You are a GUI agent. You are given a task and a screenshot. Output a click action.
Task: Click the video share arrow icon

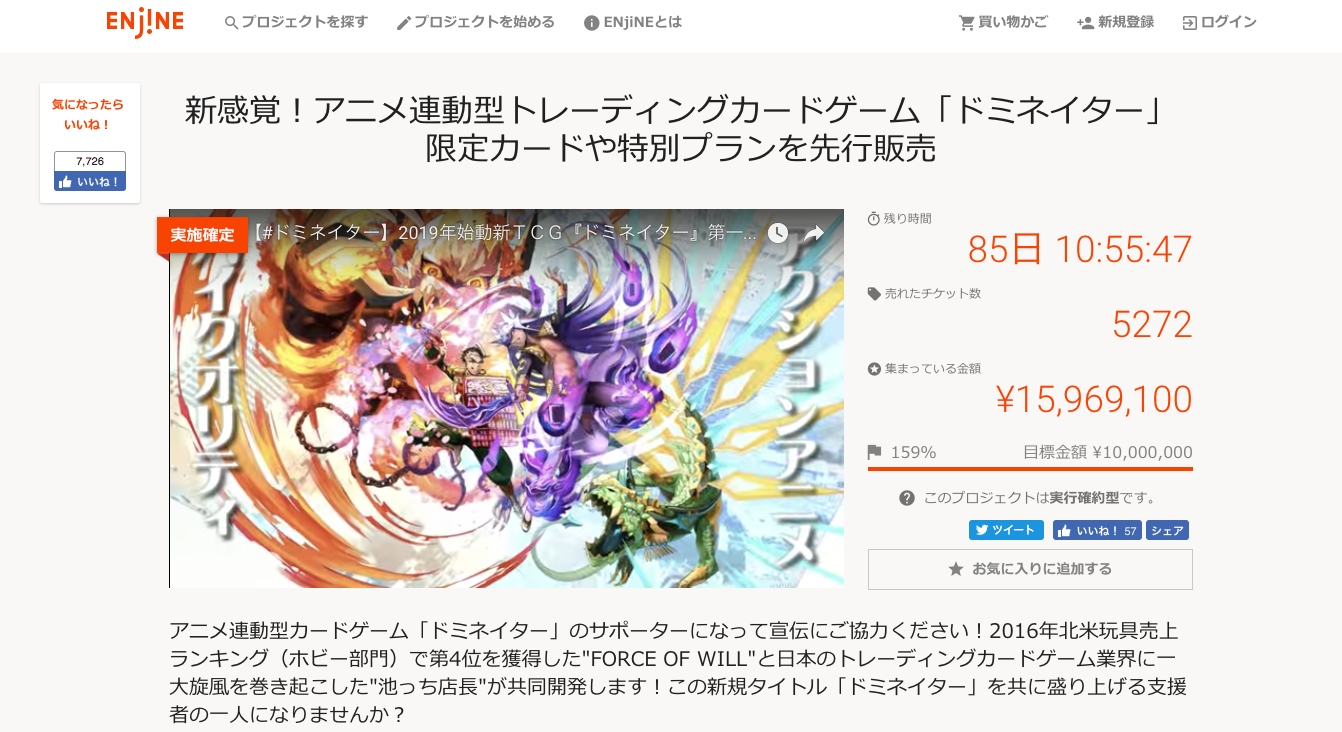[x=814, y=233]
